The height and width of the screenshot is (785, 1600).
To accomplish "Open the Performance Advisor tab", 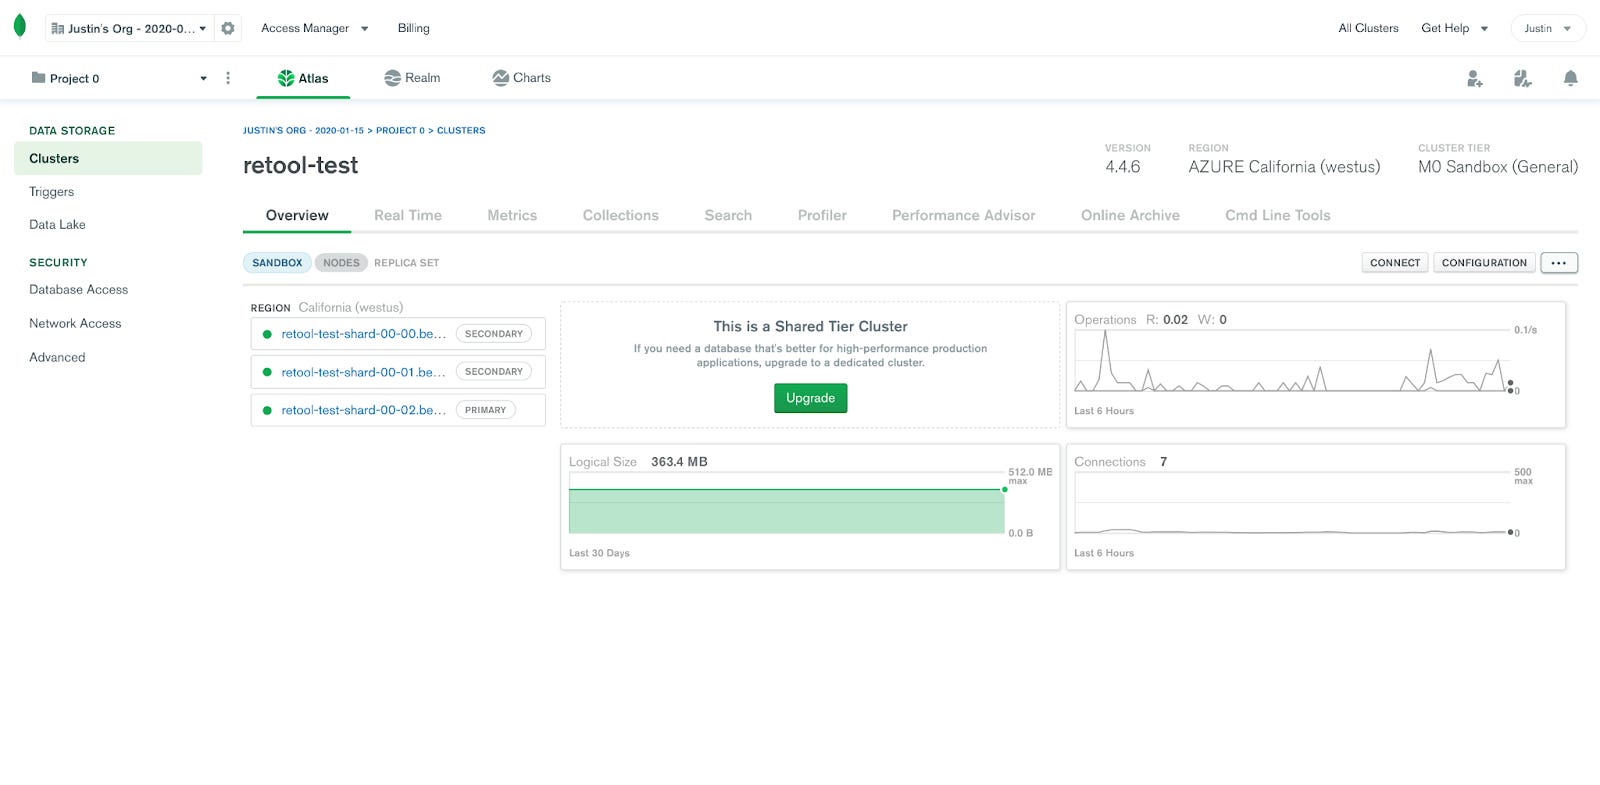I will coord(963,215).
